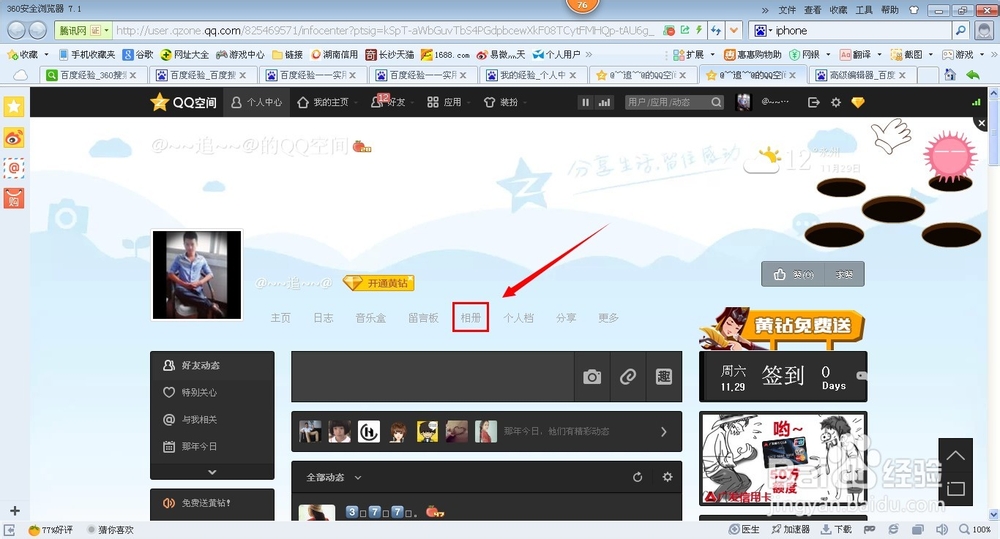Open the 分享 share tab
The height and width of the screenshot is (539, 1000).
click(566, 318)
